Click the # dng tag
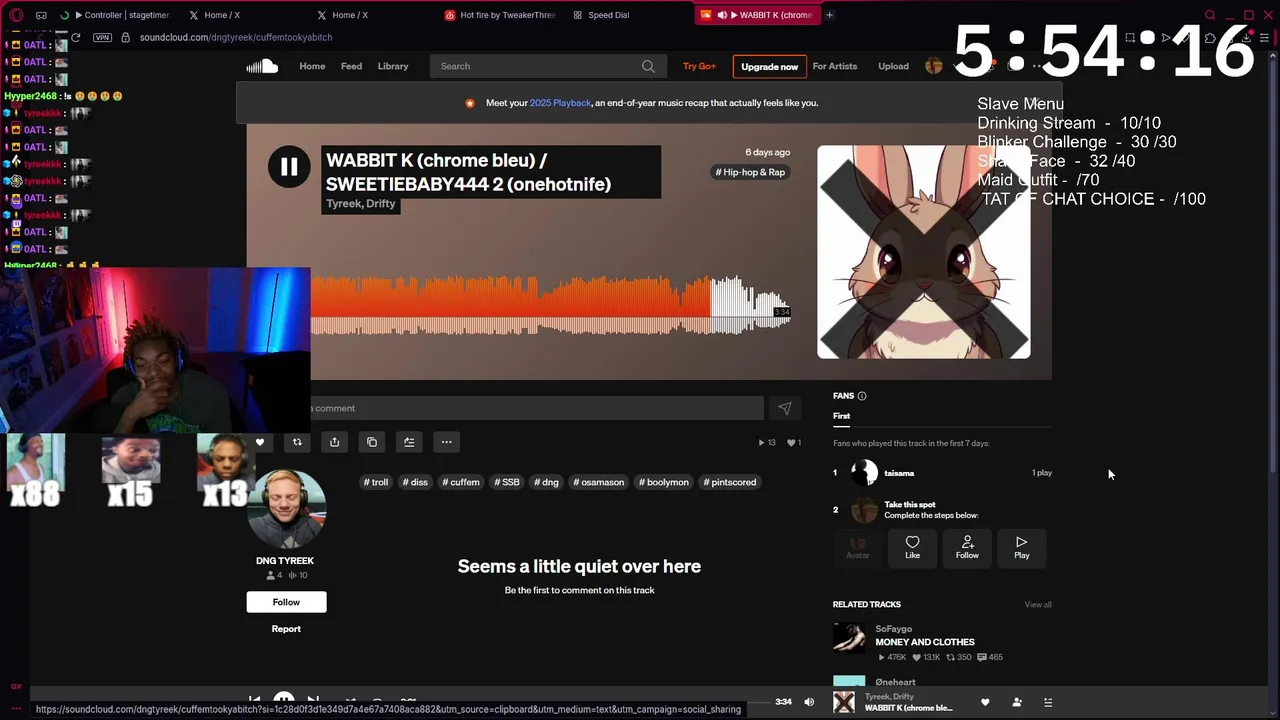Screen dimensions: 1280x720 point(547,482)
